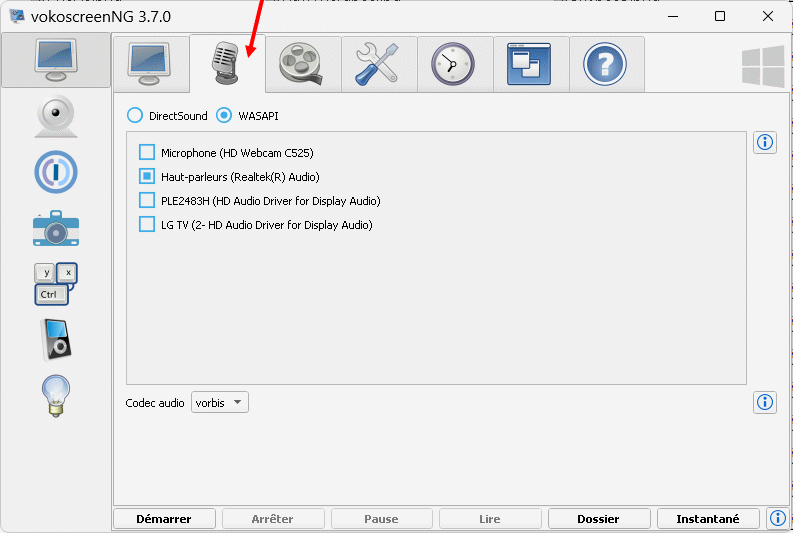This screenshot has width=793, height=533.
Task: Switch to the monitor screen tab
Action: pyautogui.click(x=151, y=64)
